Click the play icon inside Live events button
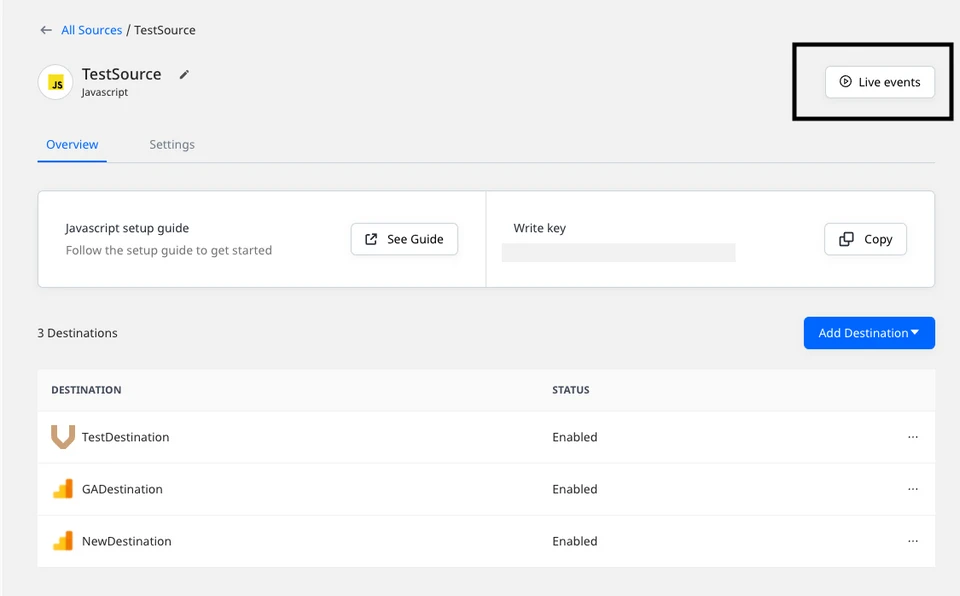 tap(845, 82)
